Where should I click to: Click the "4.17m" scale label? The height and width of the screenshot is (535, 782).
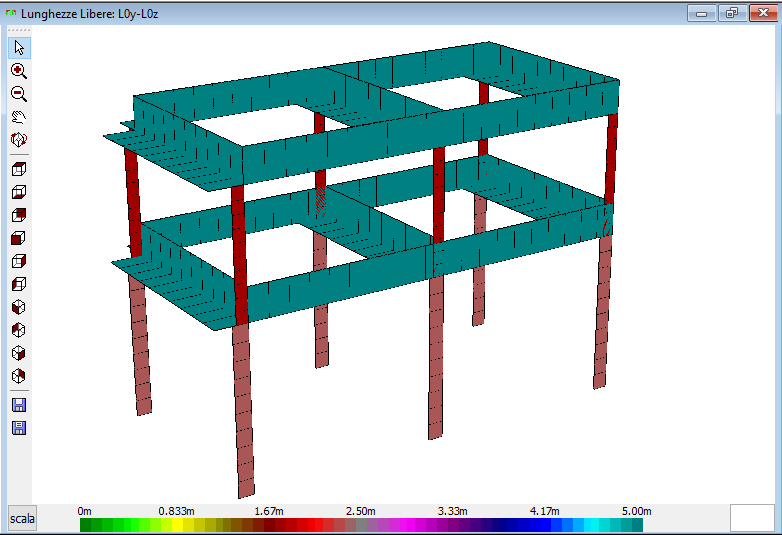[545, 511]
